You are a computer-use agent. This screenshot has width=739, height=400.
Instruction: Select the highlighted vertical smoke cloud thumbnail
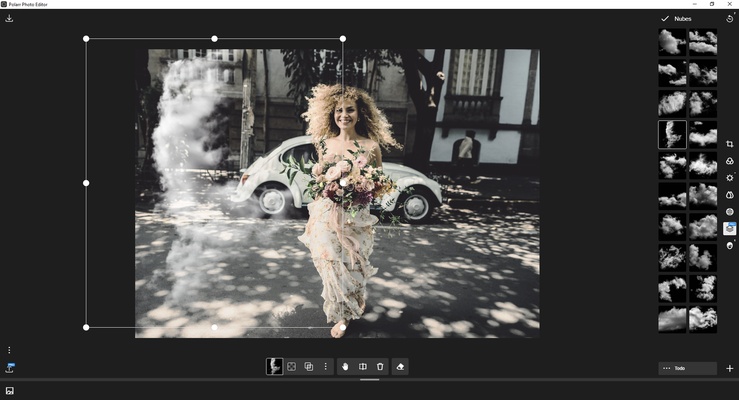[x=672, y=134]
